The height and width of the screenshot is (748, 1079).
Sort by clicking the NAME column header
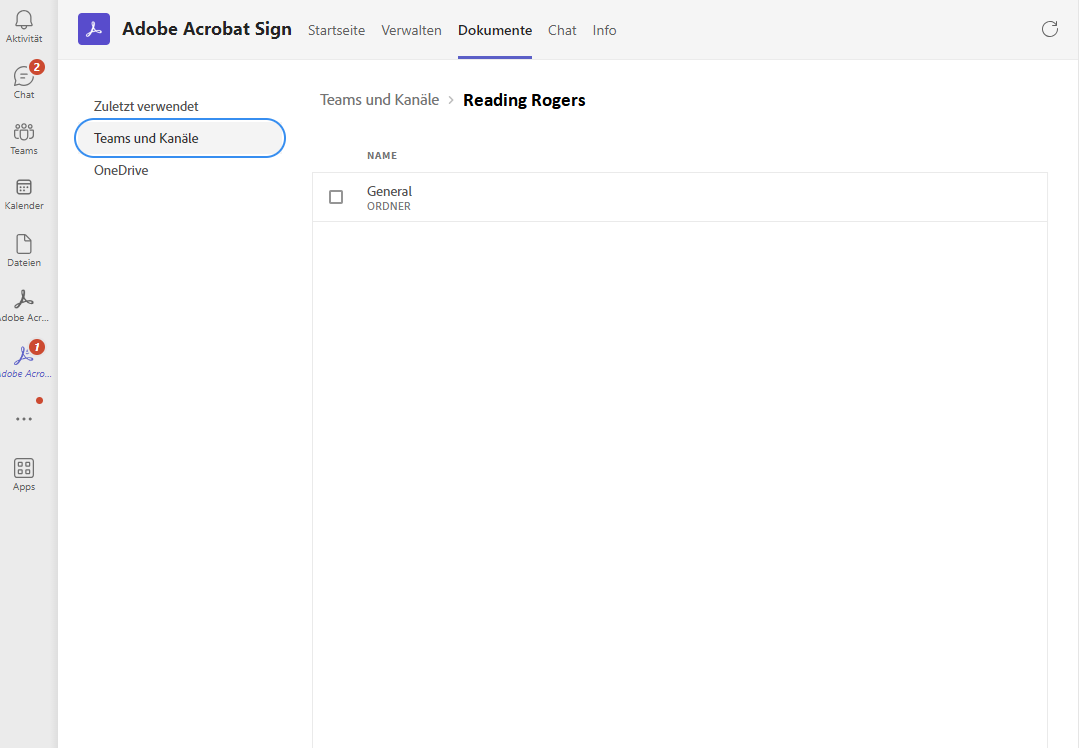coord(382,155)
